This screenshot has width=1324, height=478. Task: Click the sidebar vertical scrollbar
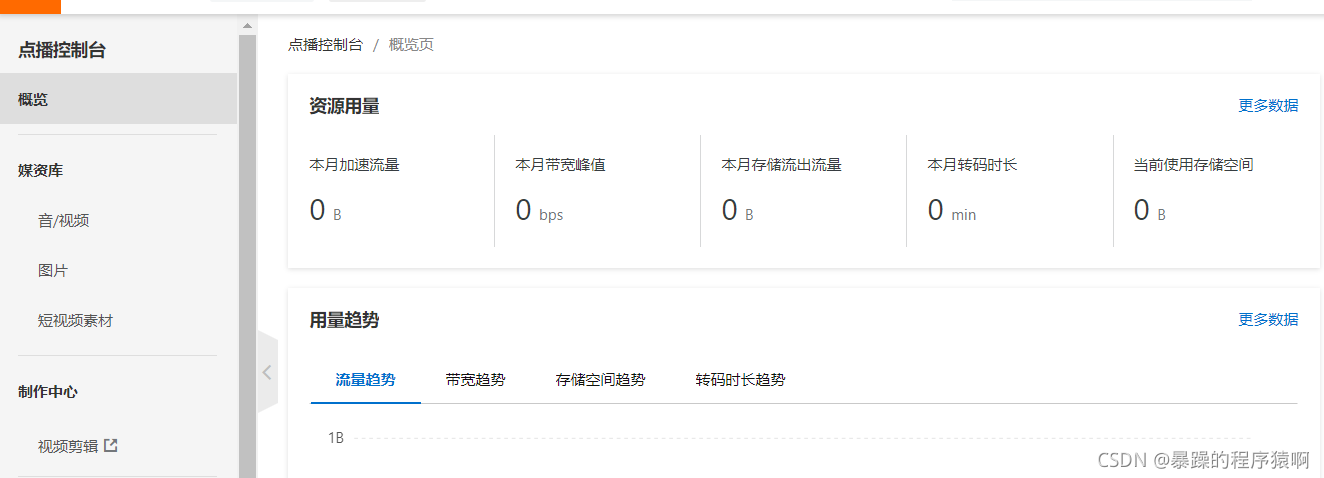coord(248,255)
